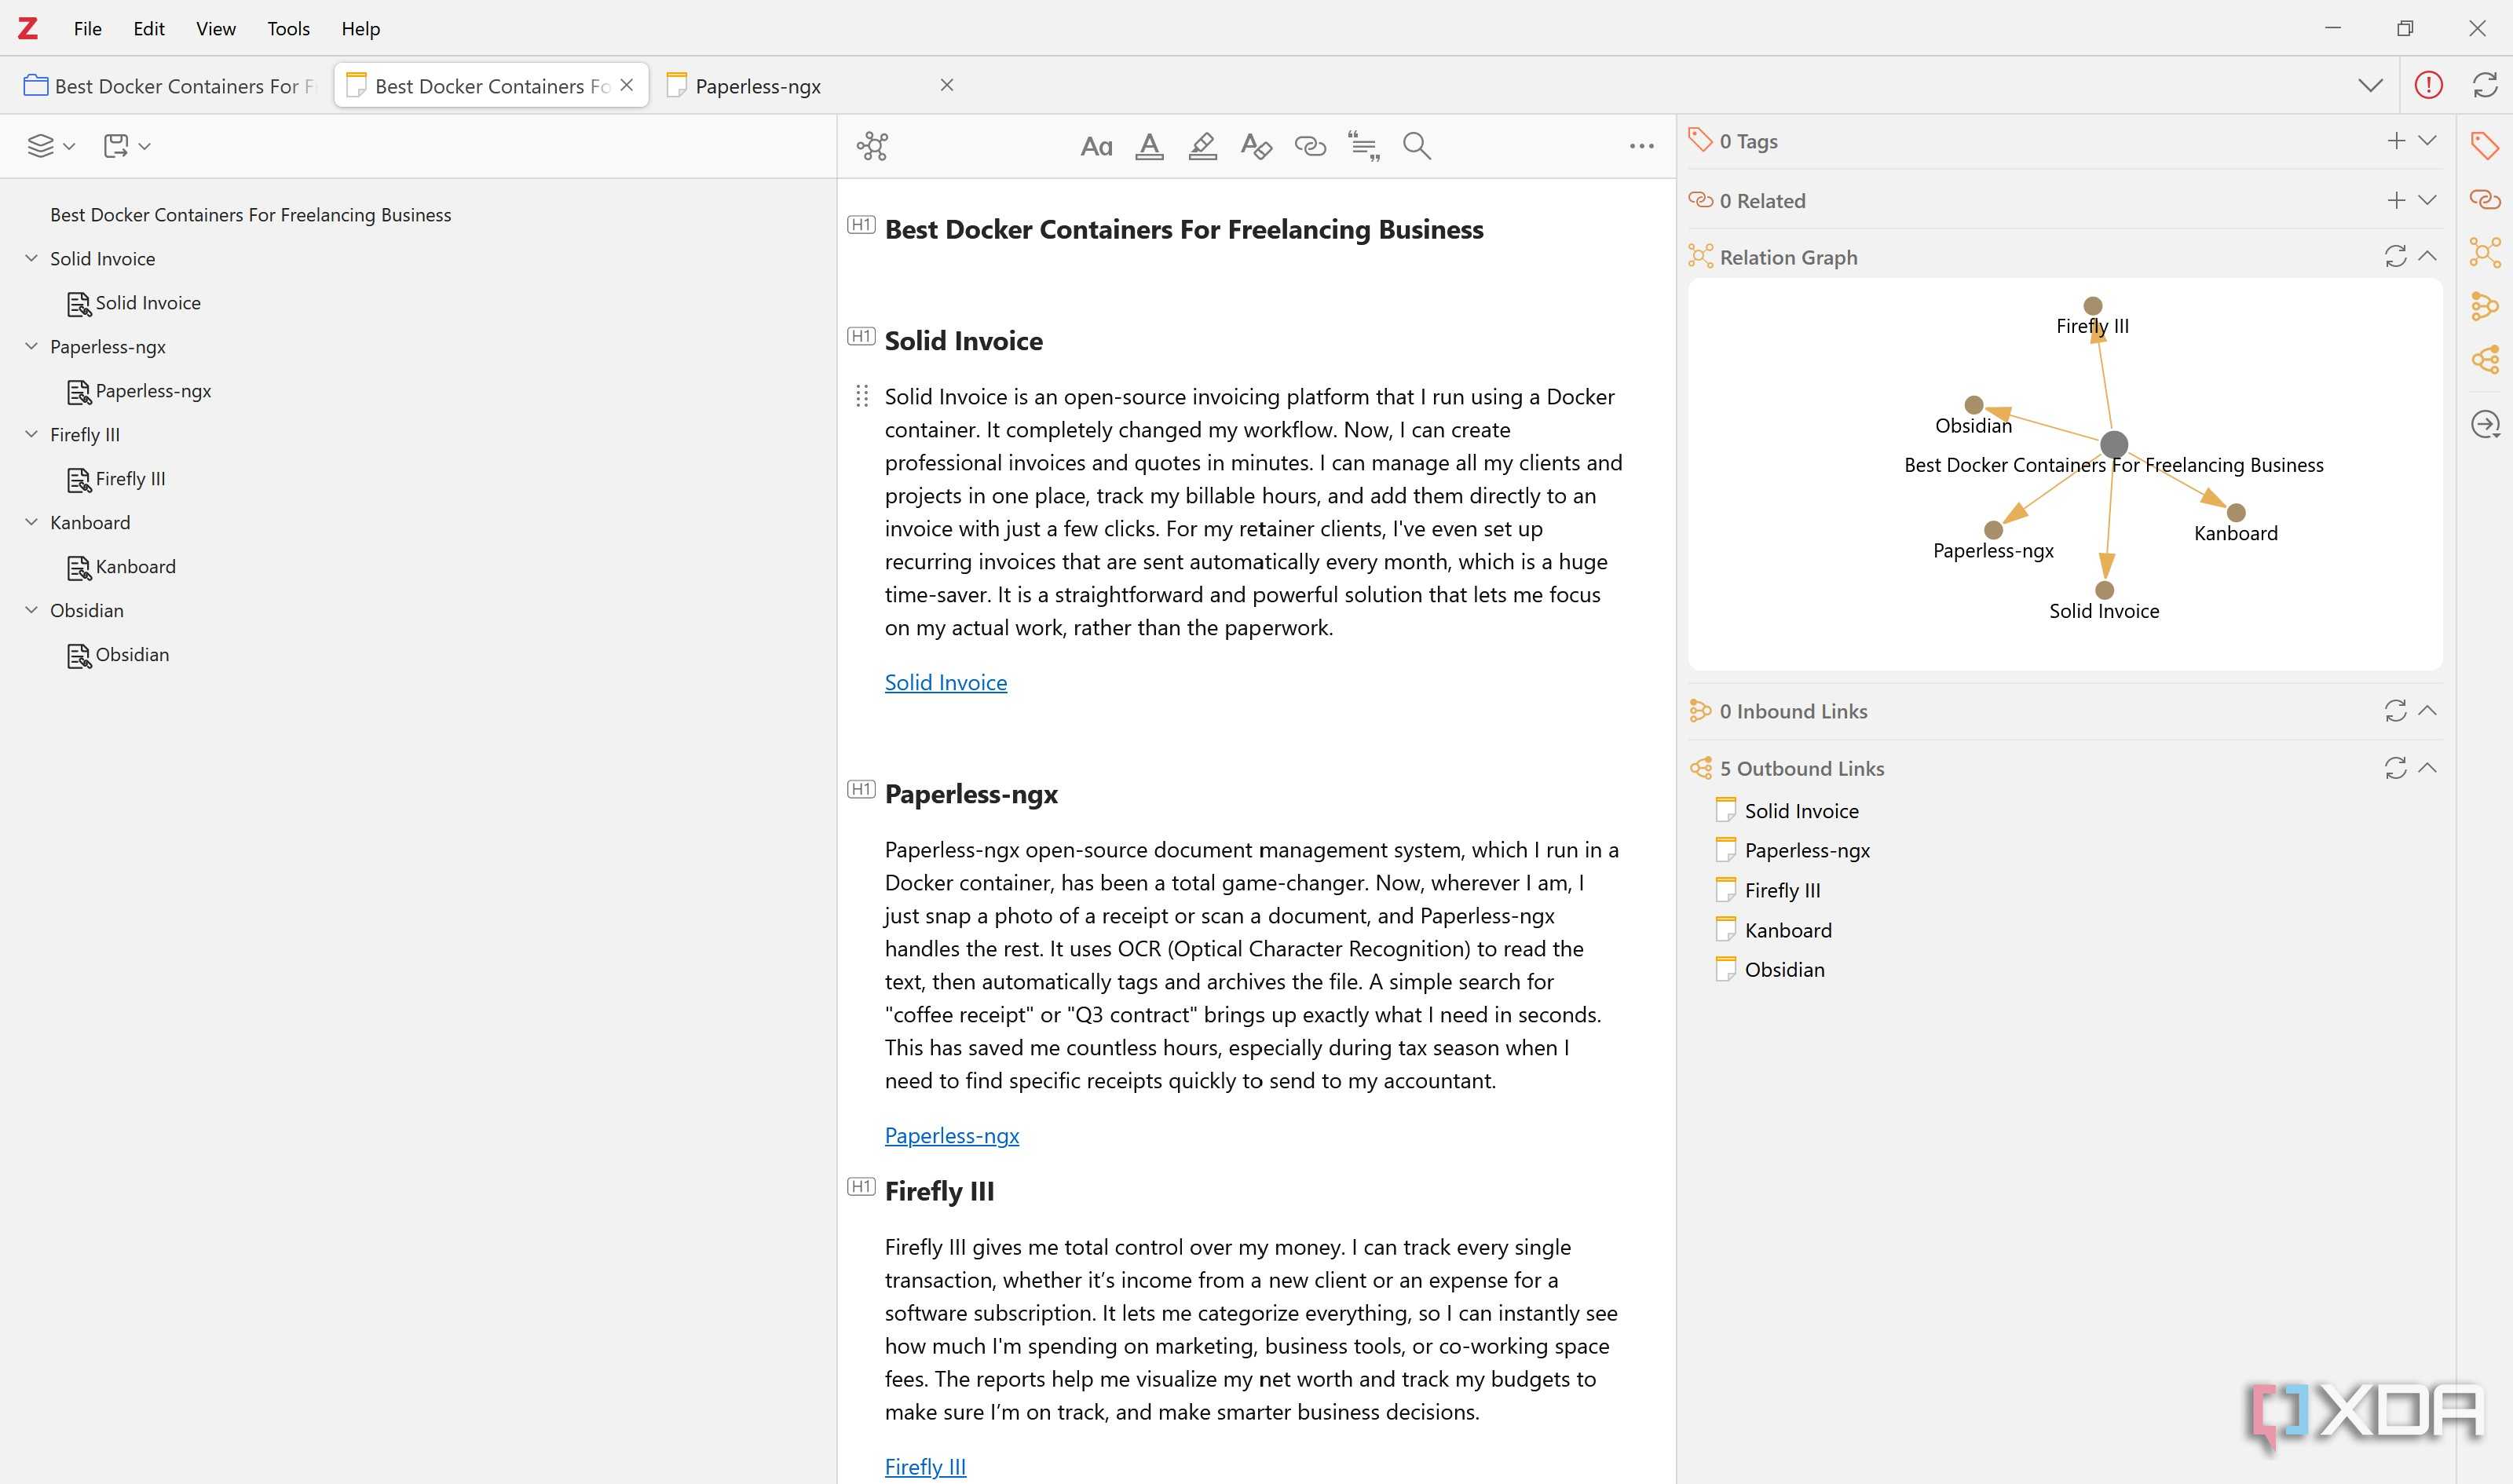The height and width of the screenshot is (1484, 2513).
Task: Open Tags panel from right sidebar icon
Action: pyautogui.click(x=2484, y=146)
